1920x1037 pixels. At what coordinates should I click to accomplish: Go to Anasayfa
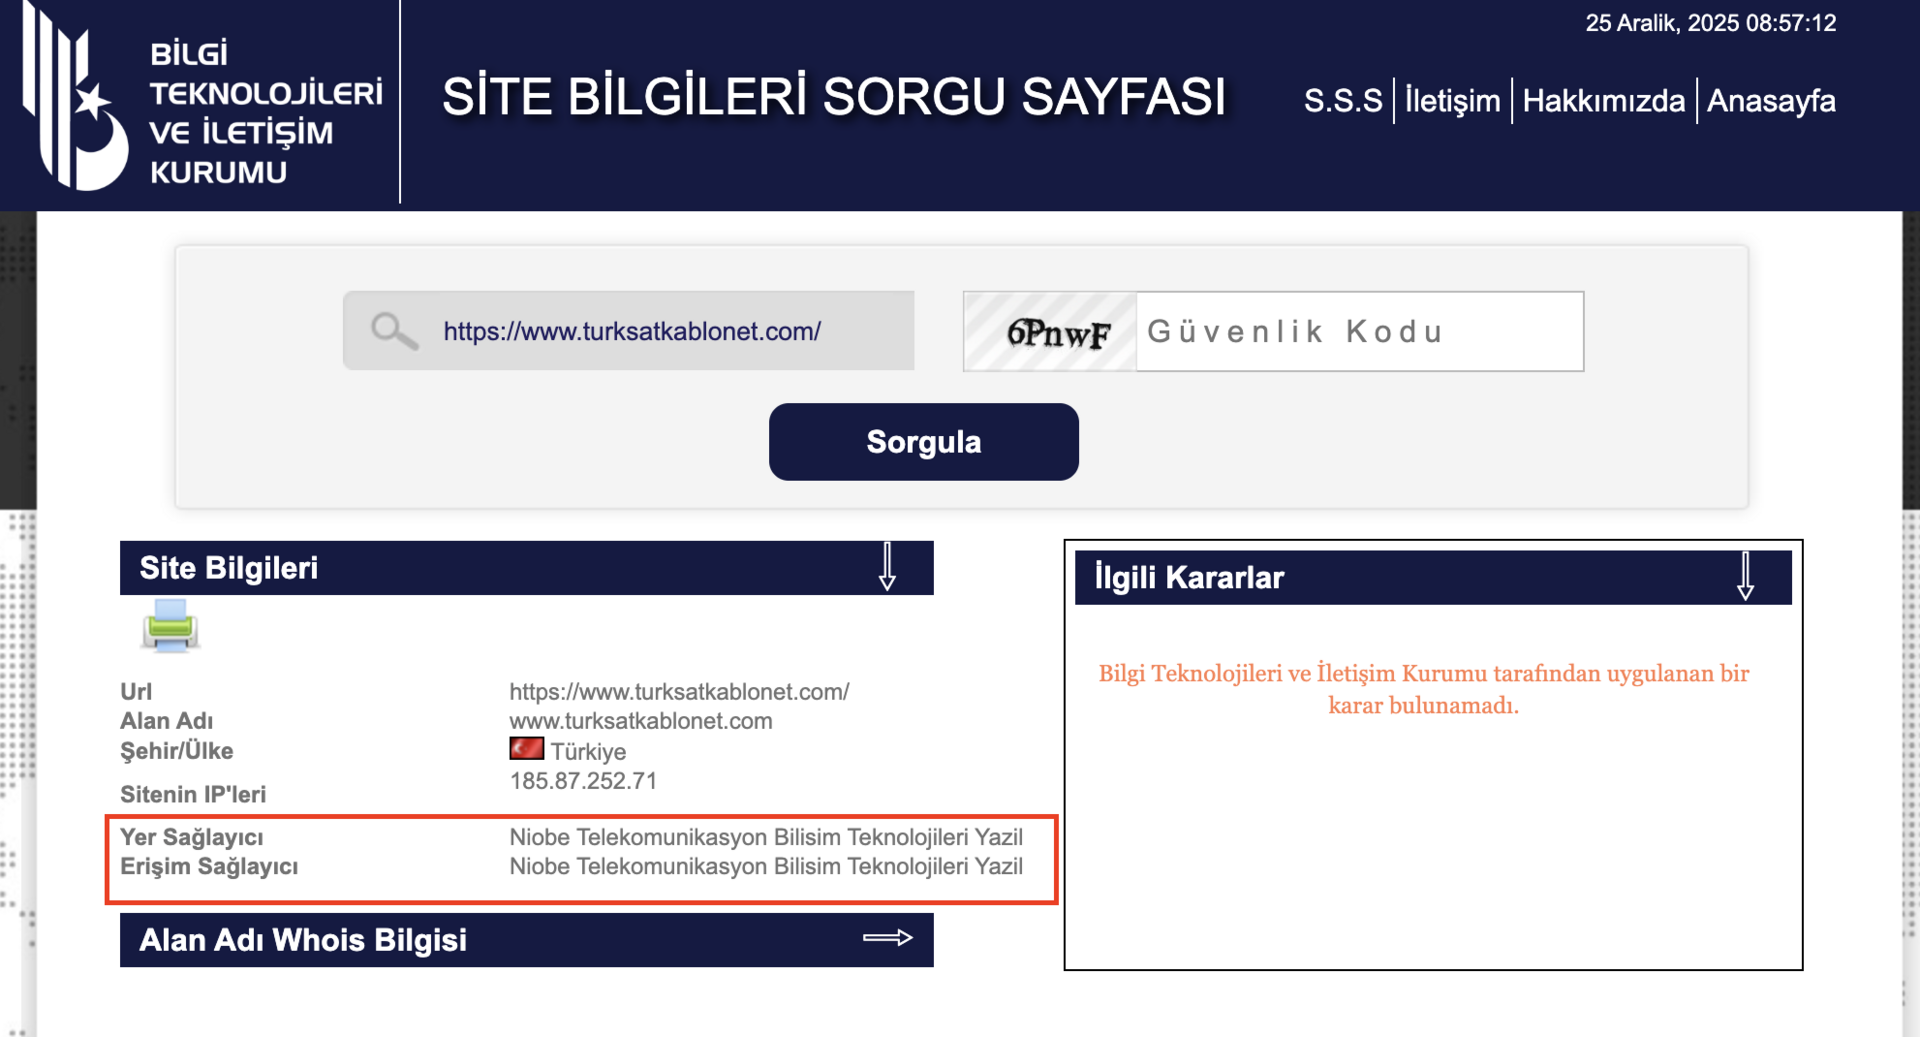coord(1770,101)
